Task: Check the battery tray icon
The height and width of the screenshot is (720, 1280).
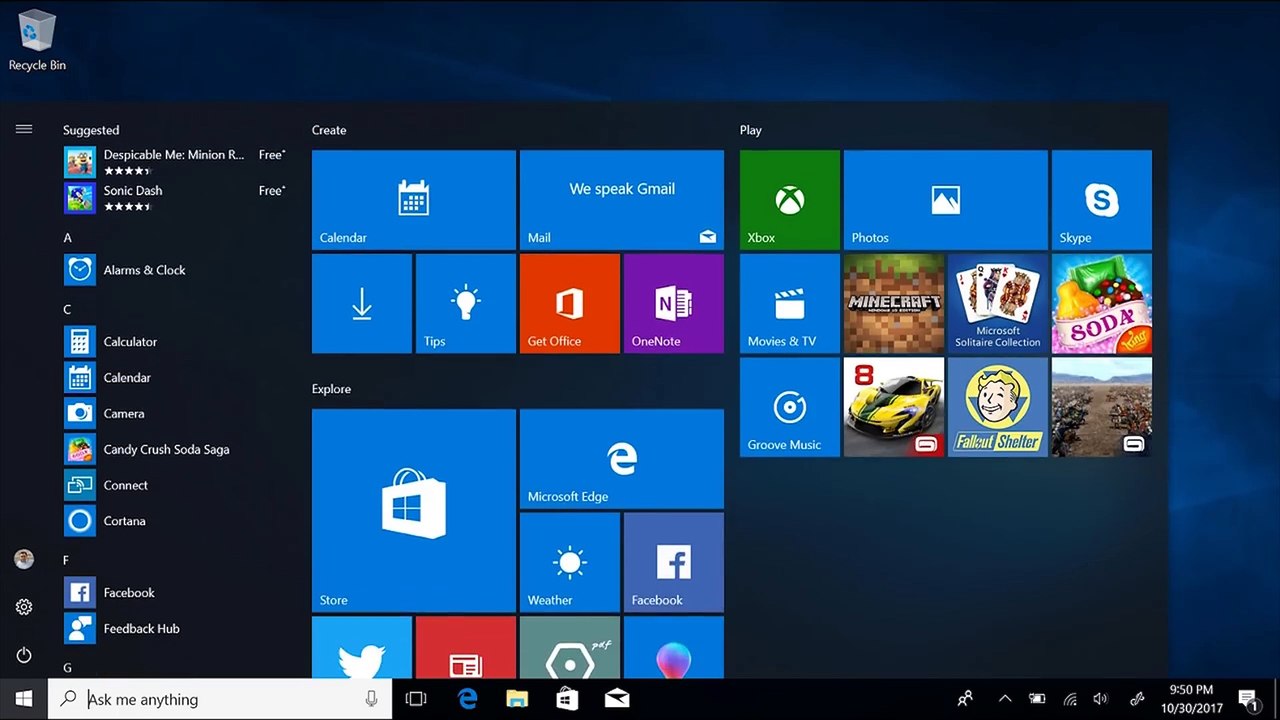Action: 1038,699
